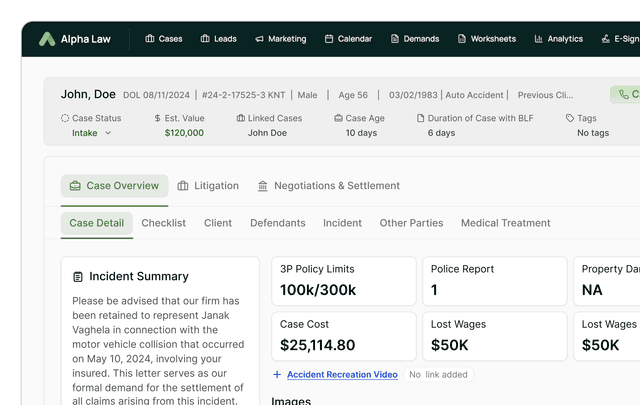640x405 pixels.
Task: Click the Incident Summary document icon
Action: pyautogui.click(x=78, y=277)
